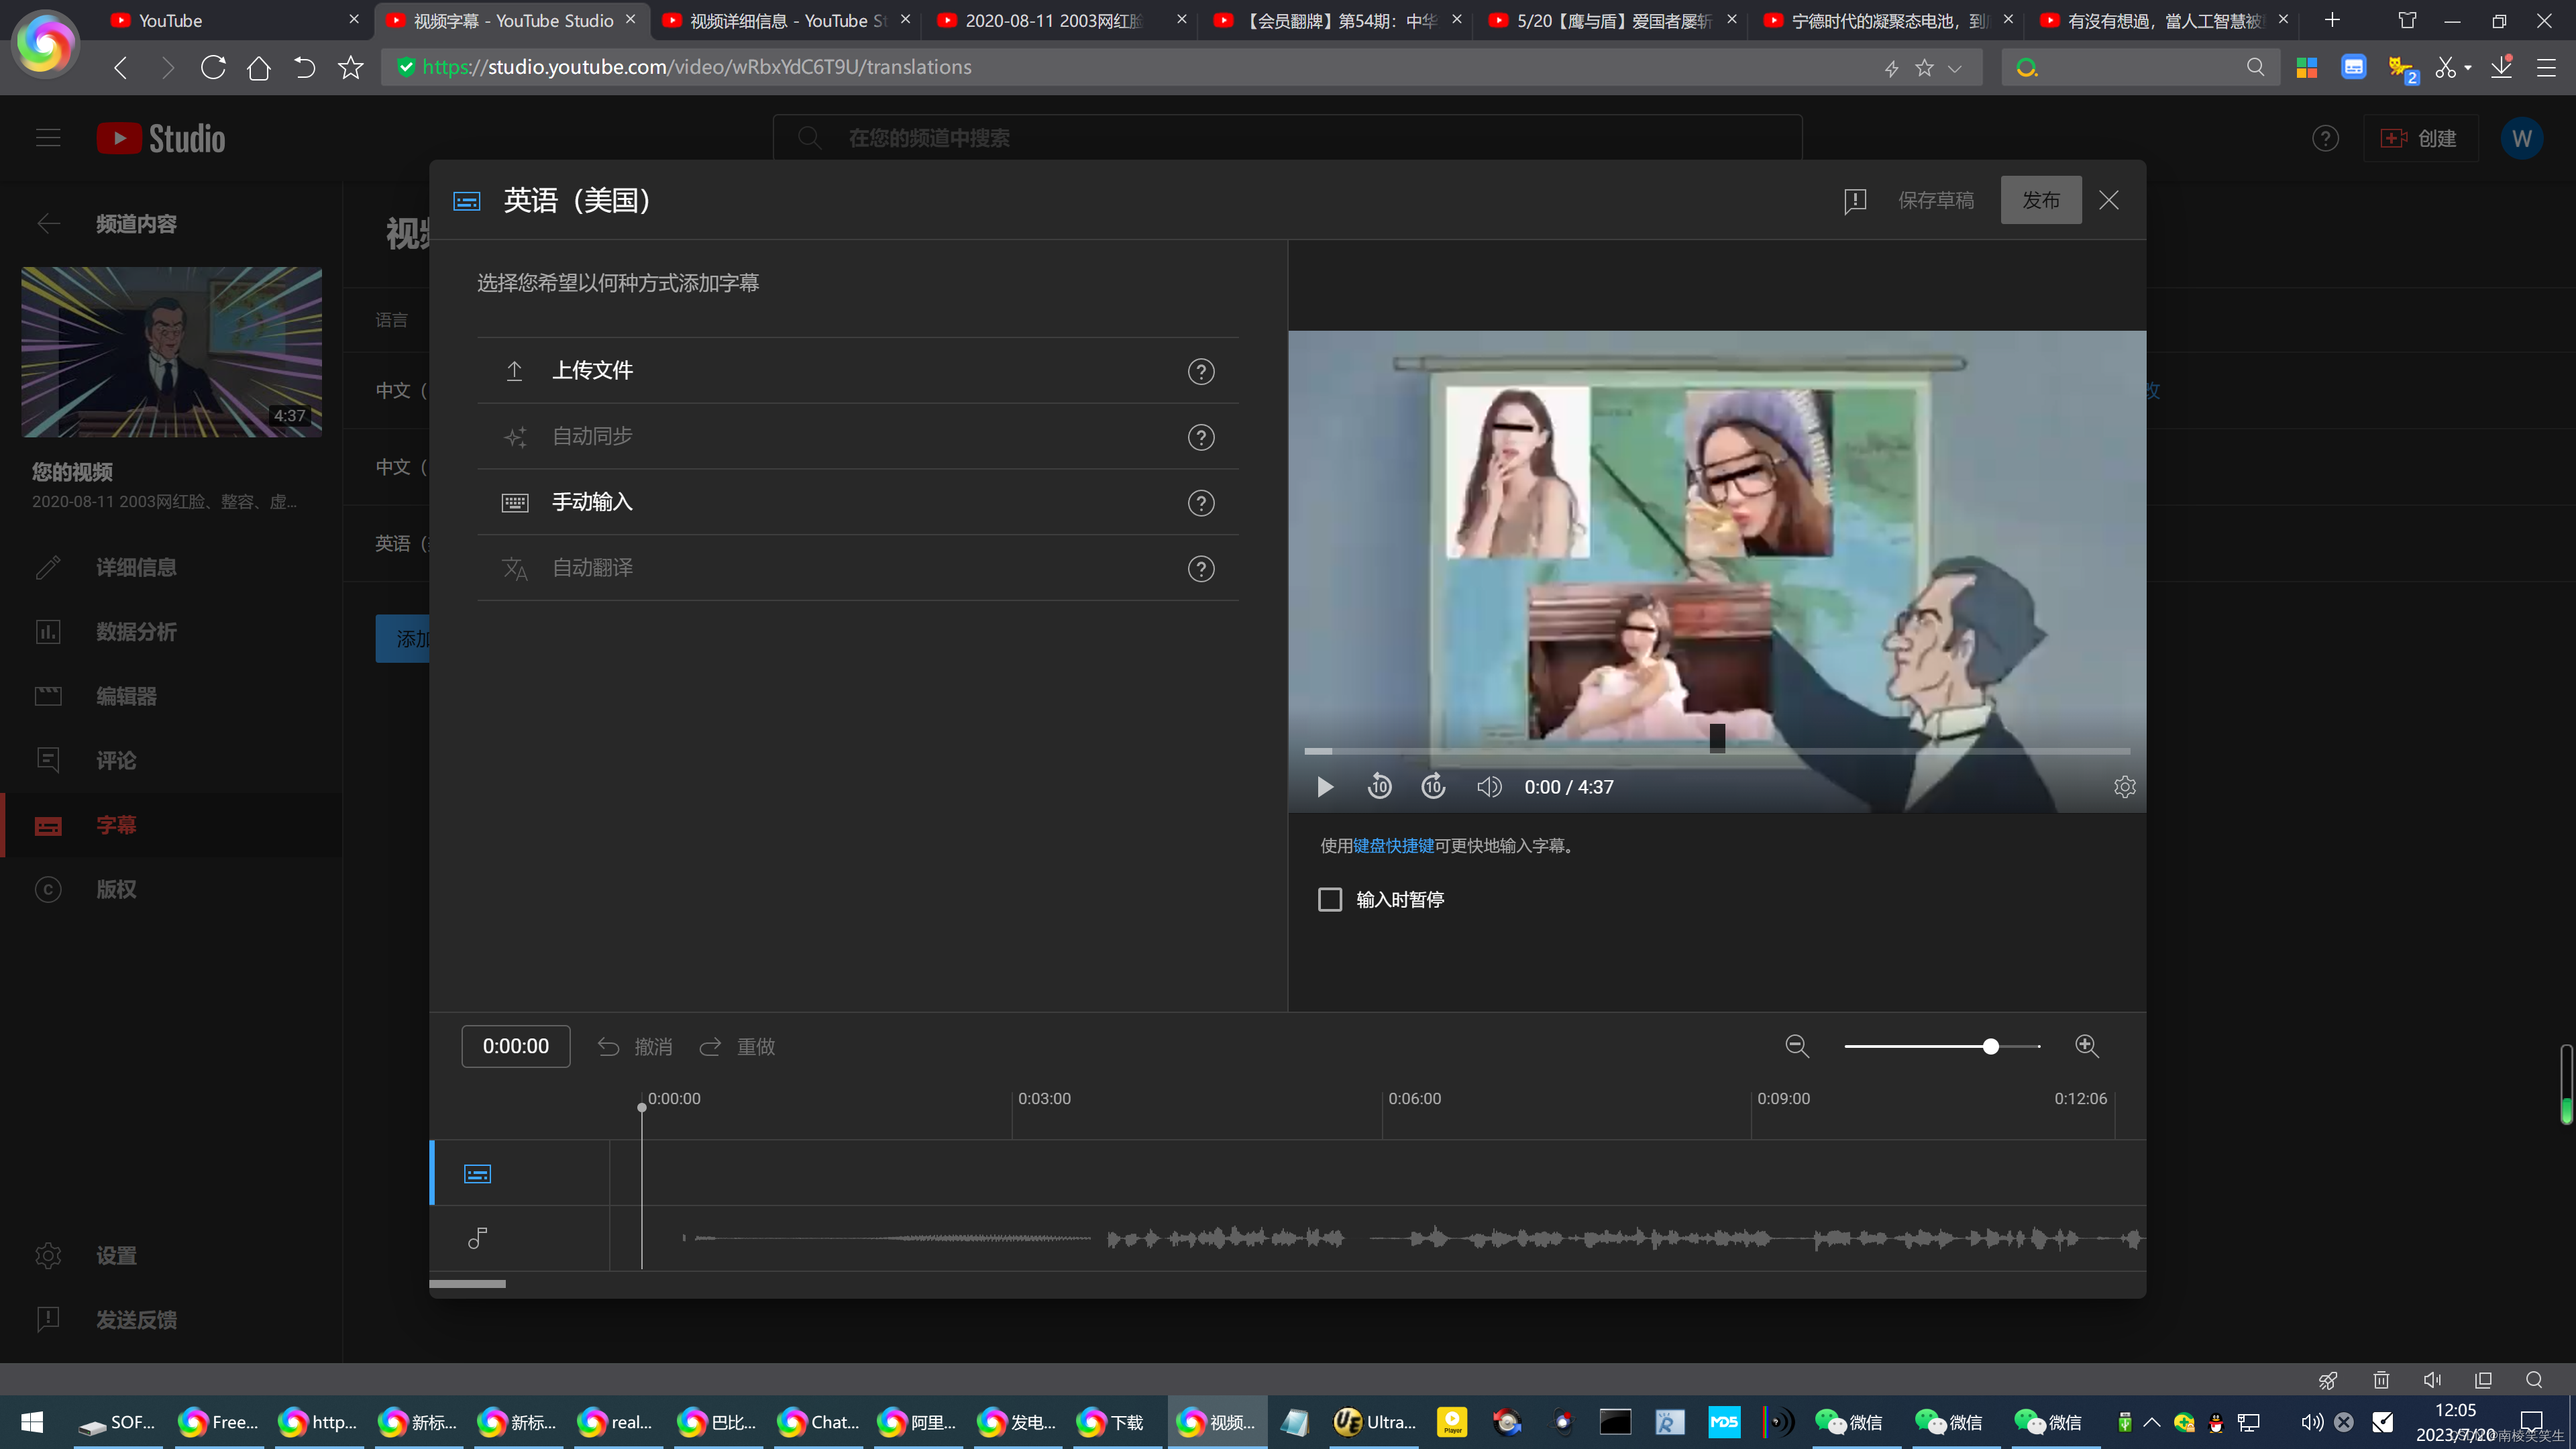
Task: Choose 手动输入 subtitle method
Action: point(592,502)
